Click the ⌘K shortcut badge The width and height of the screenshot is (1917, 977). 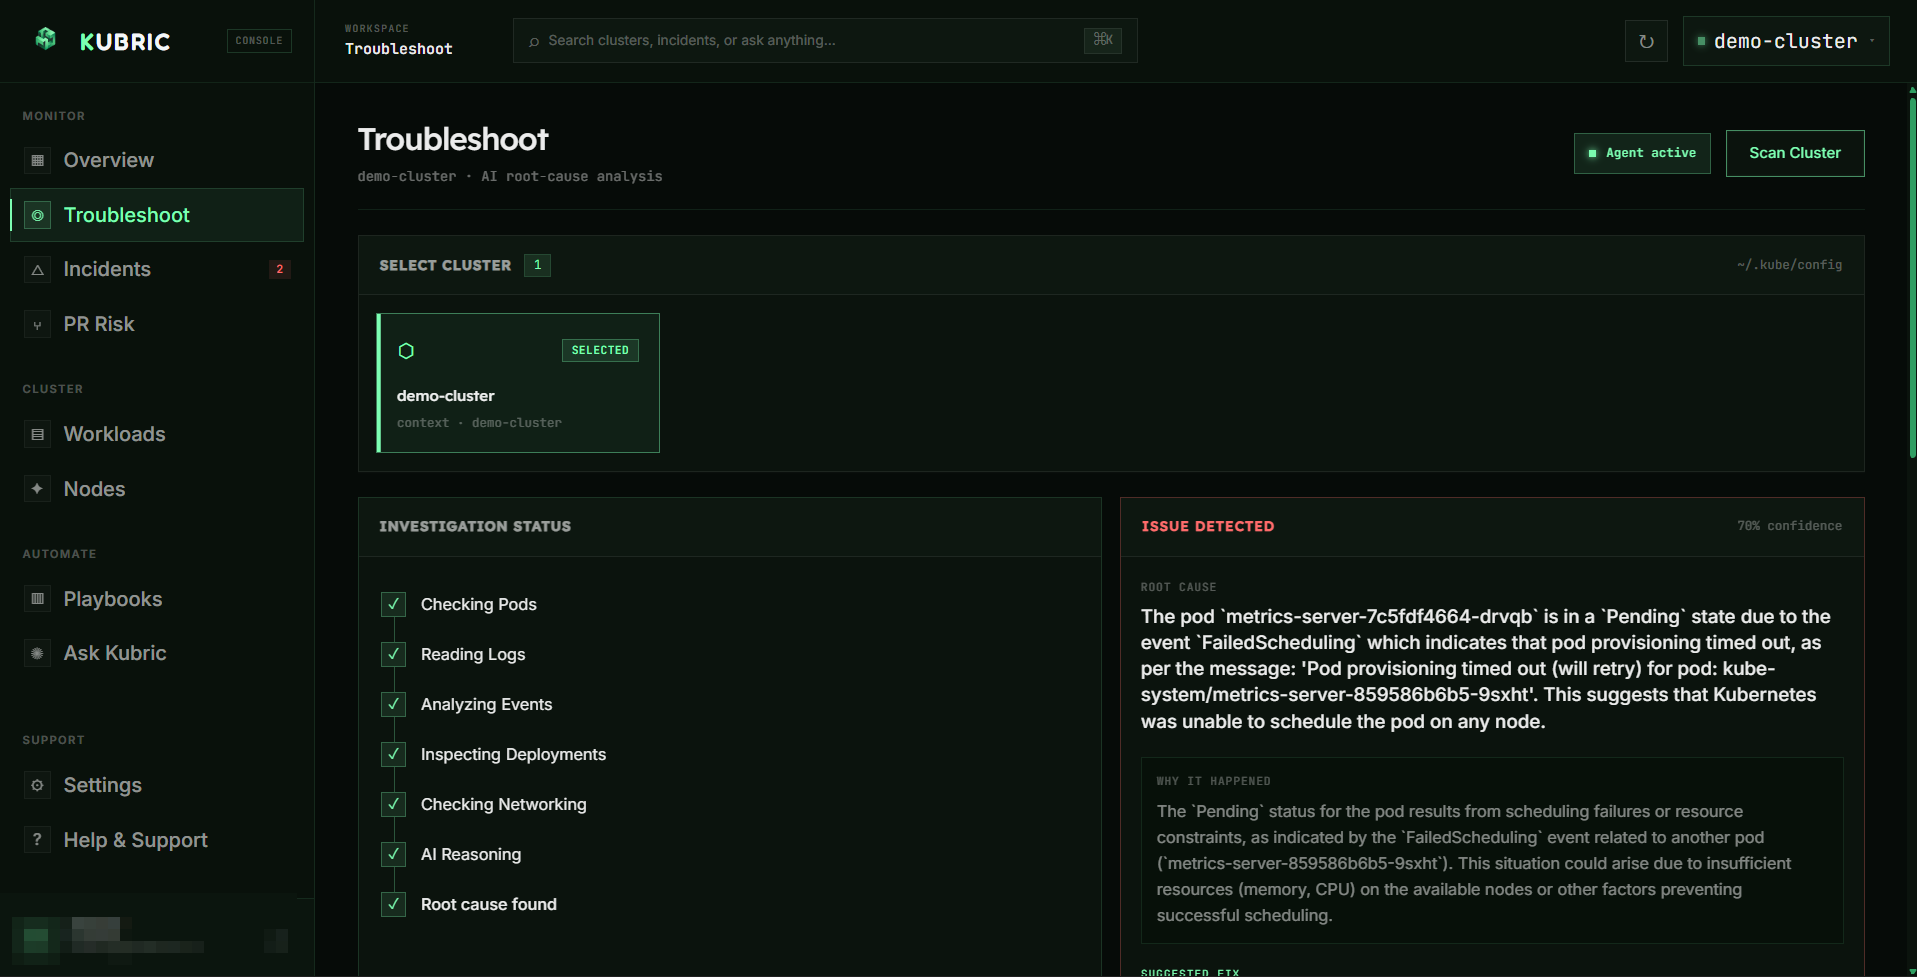[x=1103, y=40]
